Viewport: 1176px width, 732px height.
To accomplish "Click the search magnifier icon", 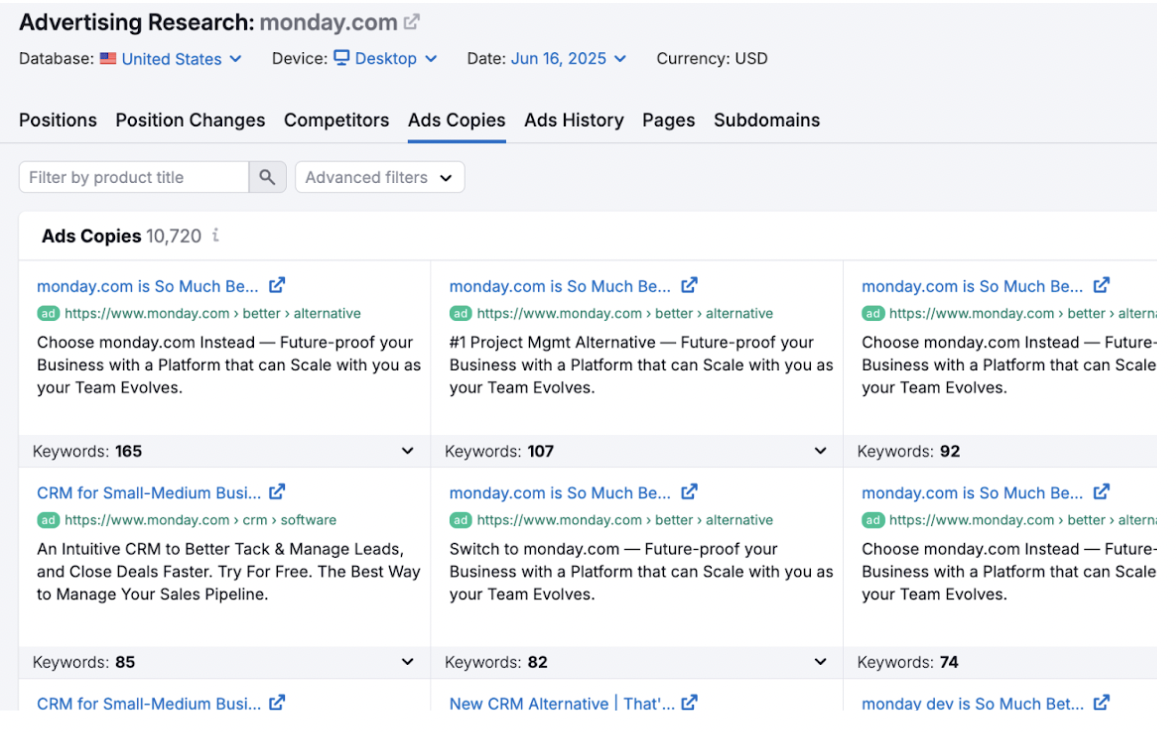I will [x=267, y=177].
